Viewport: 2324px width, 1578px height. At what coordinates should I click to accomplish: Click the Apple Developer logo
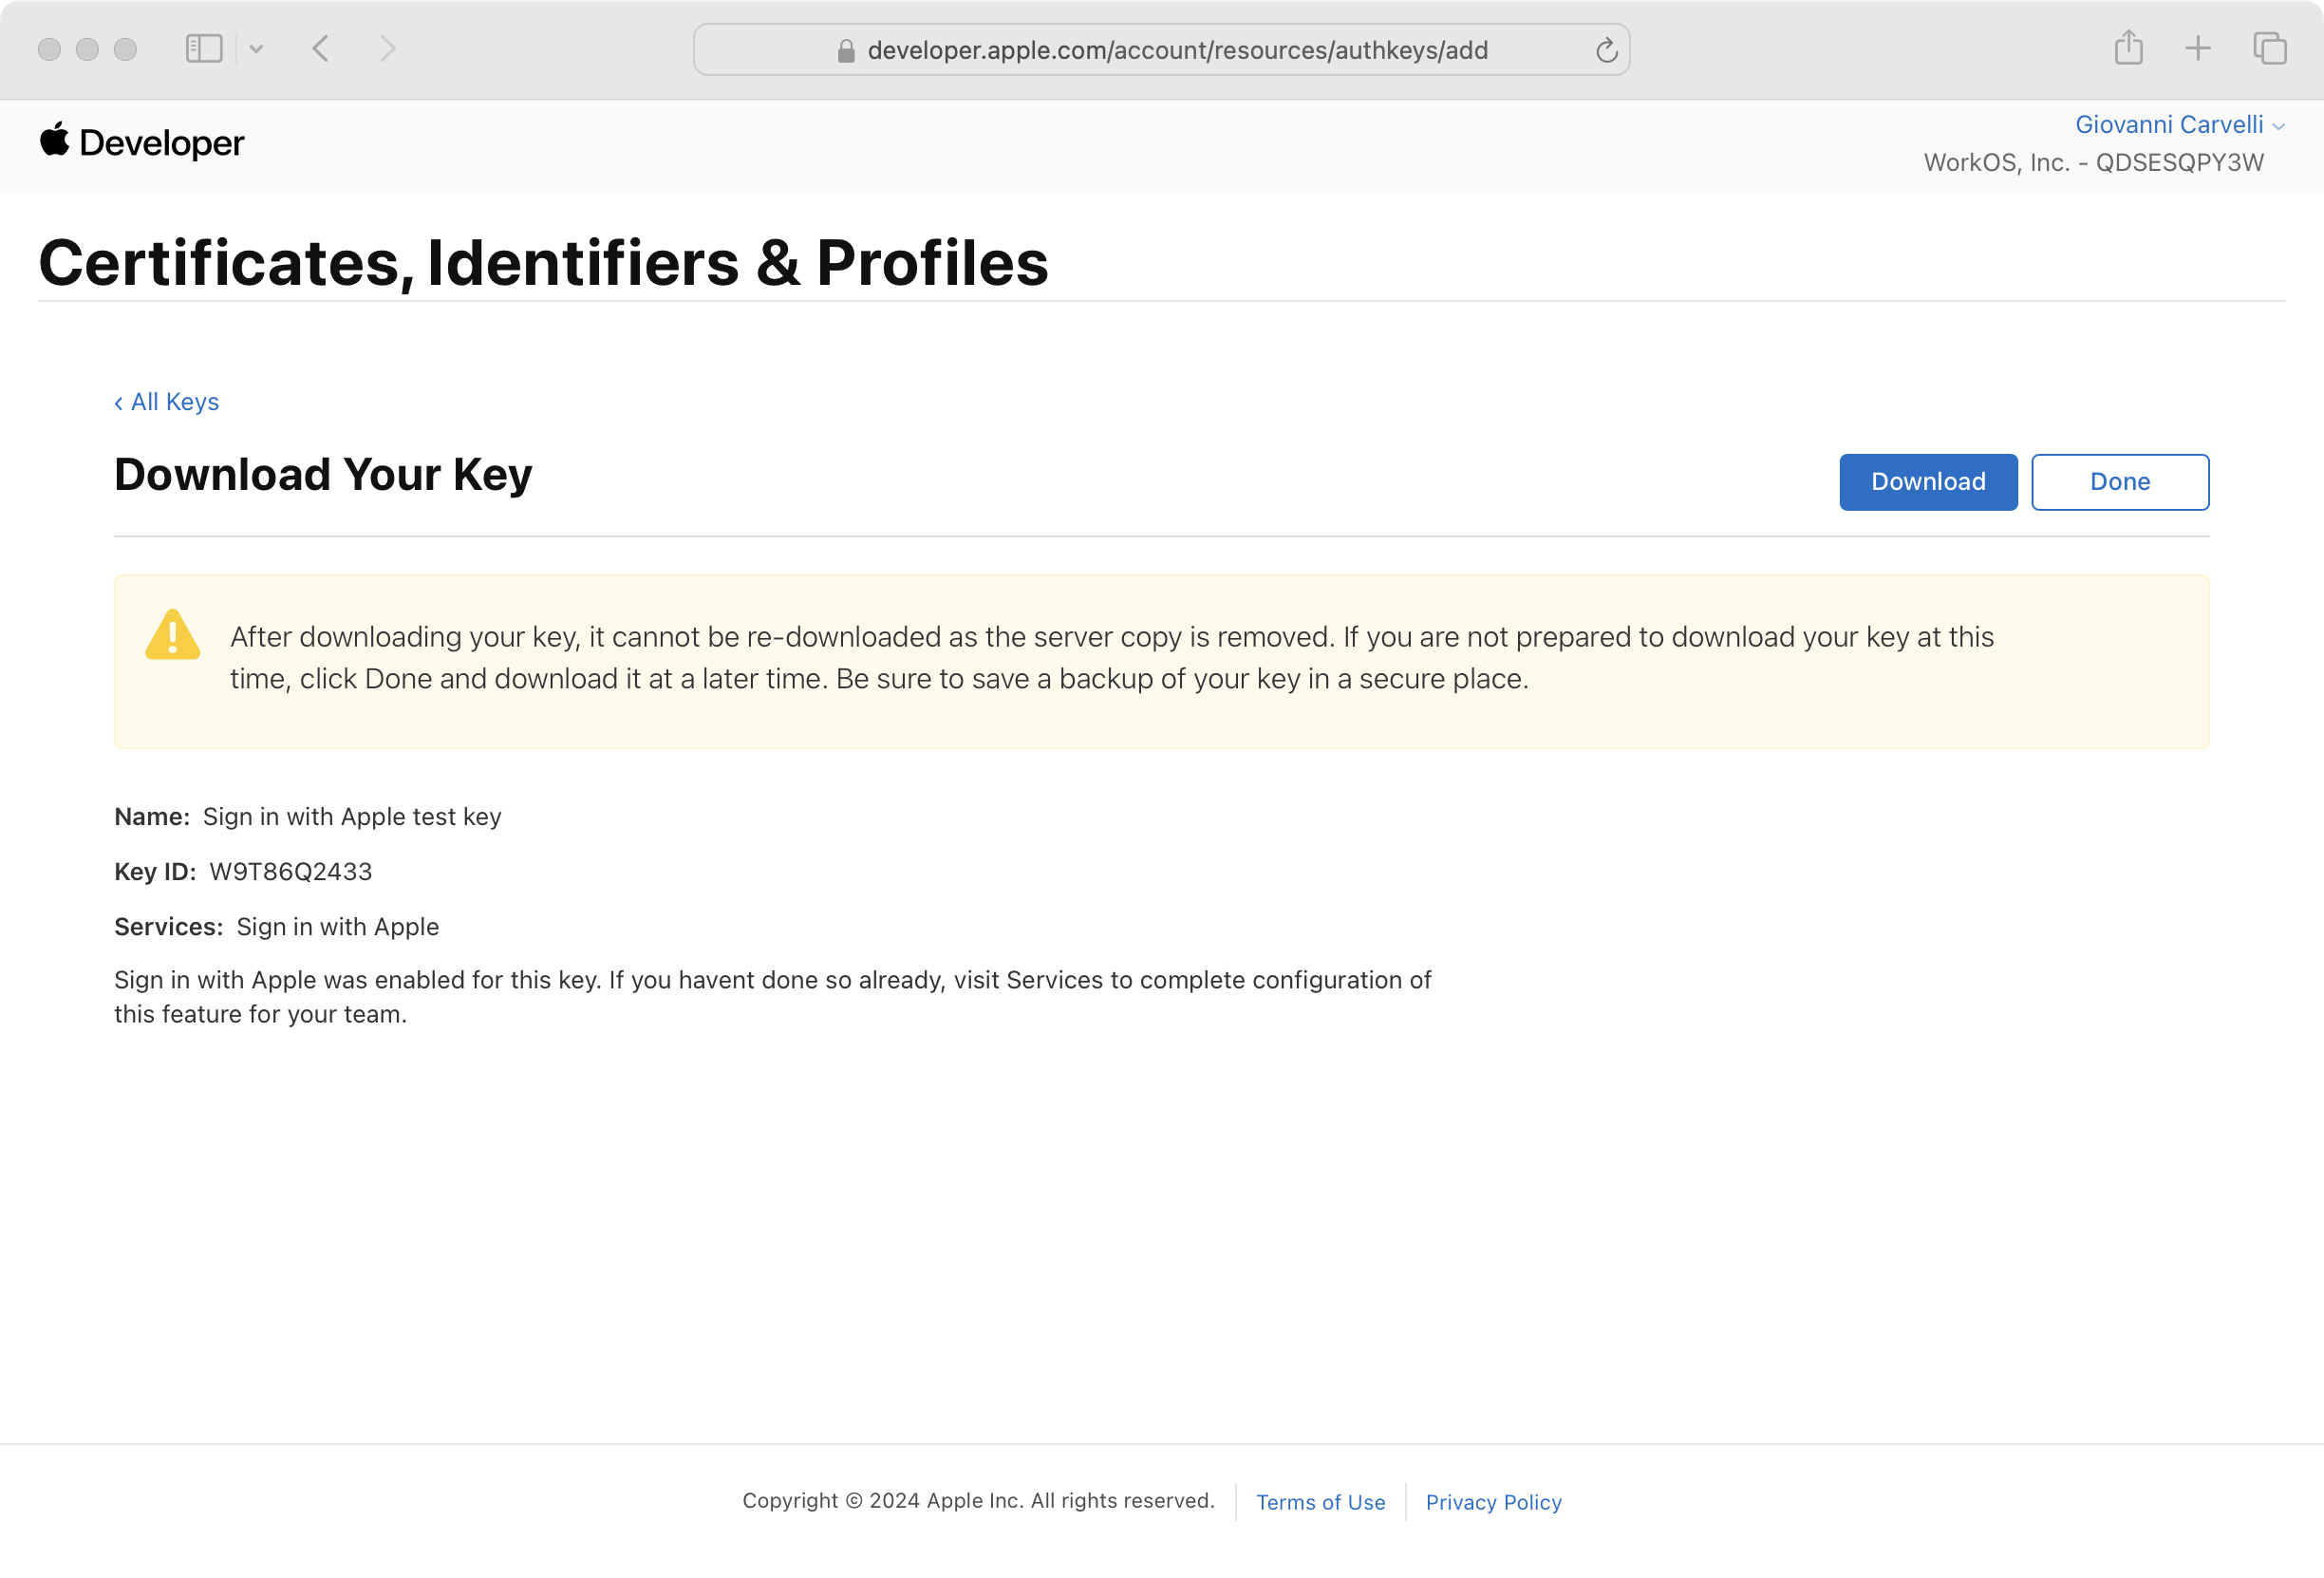[141, 143]
